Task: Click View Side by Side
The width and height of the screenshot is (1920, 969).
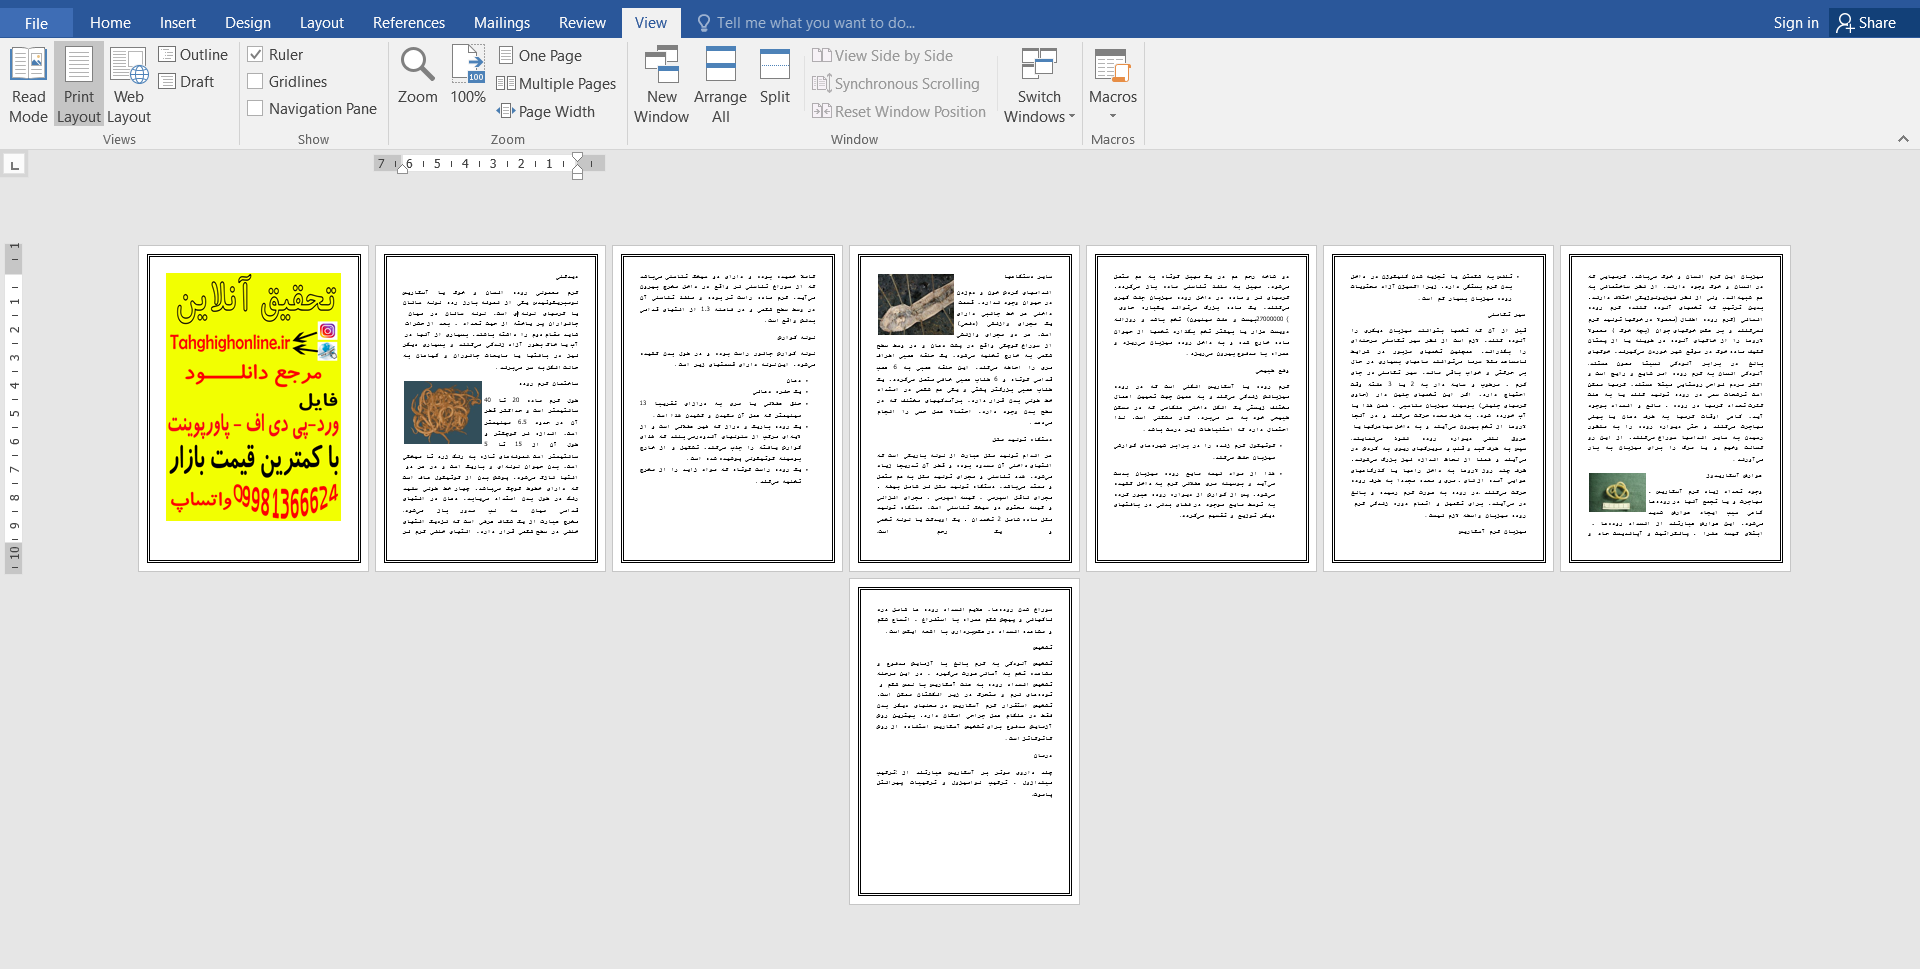Action: tap(882, 56)
